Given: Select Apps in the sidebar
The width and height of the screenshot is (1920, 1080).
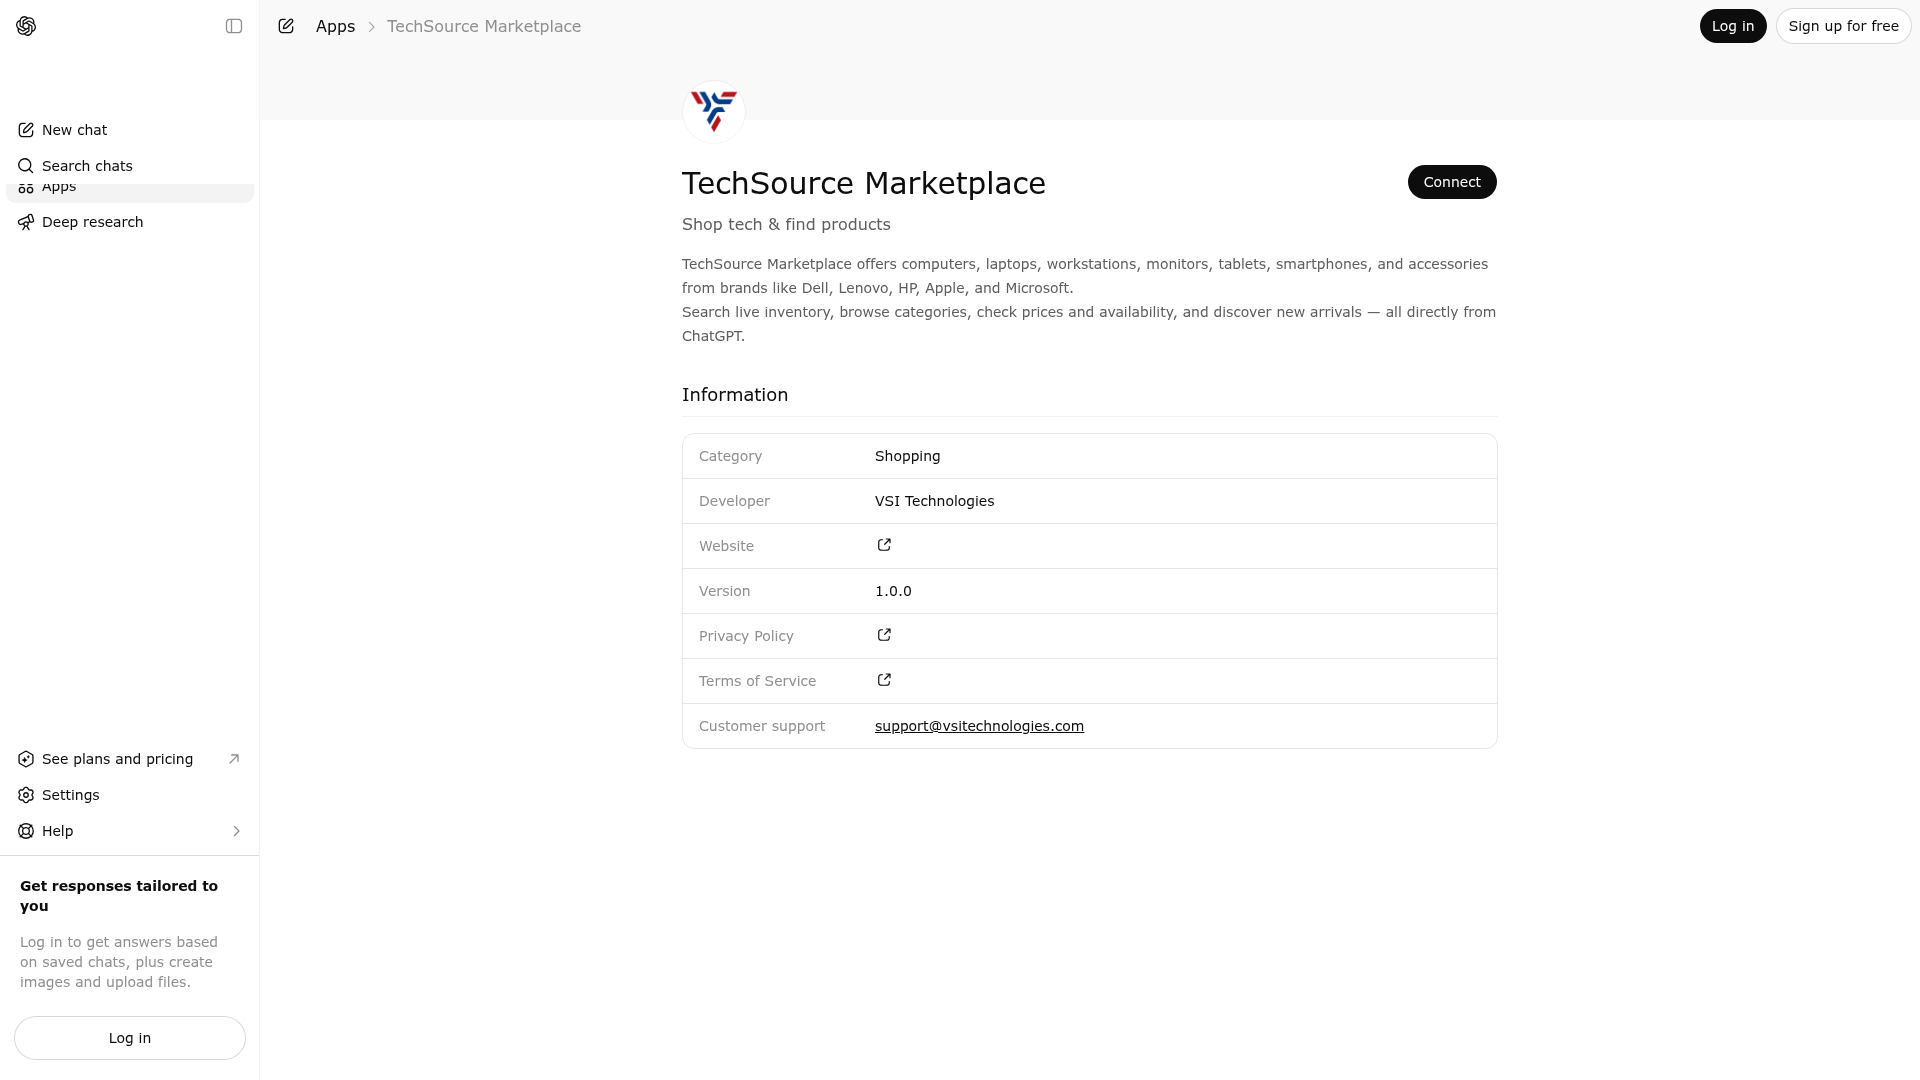Looking at the screenshot, I should (130, 192).
